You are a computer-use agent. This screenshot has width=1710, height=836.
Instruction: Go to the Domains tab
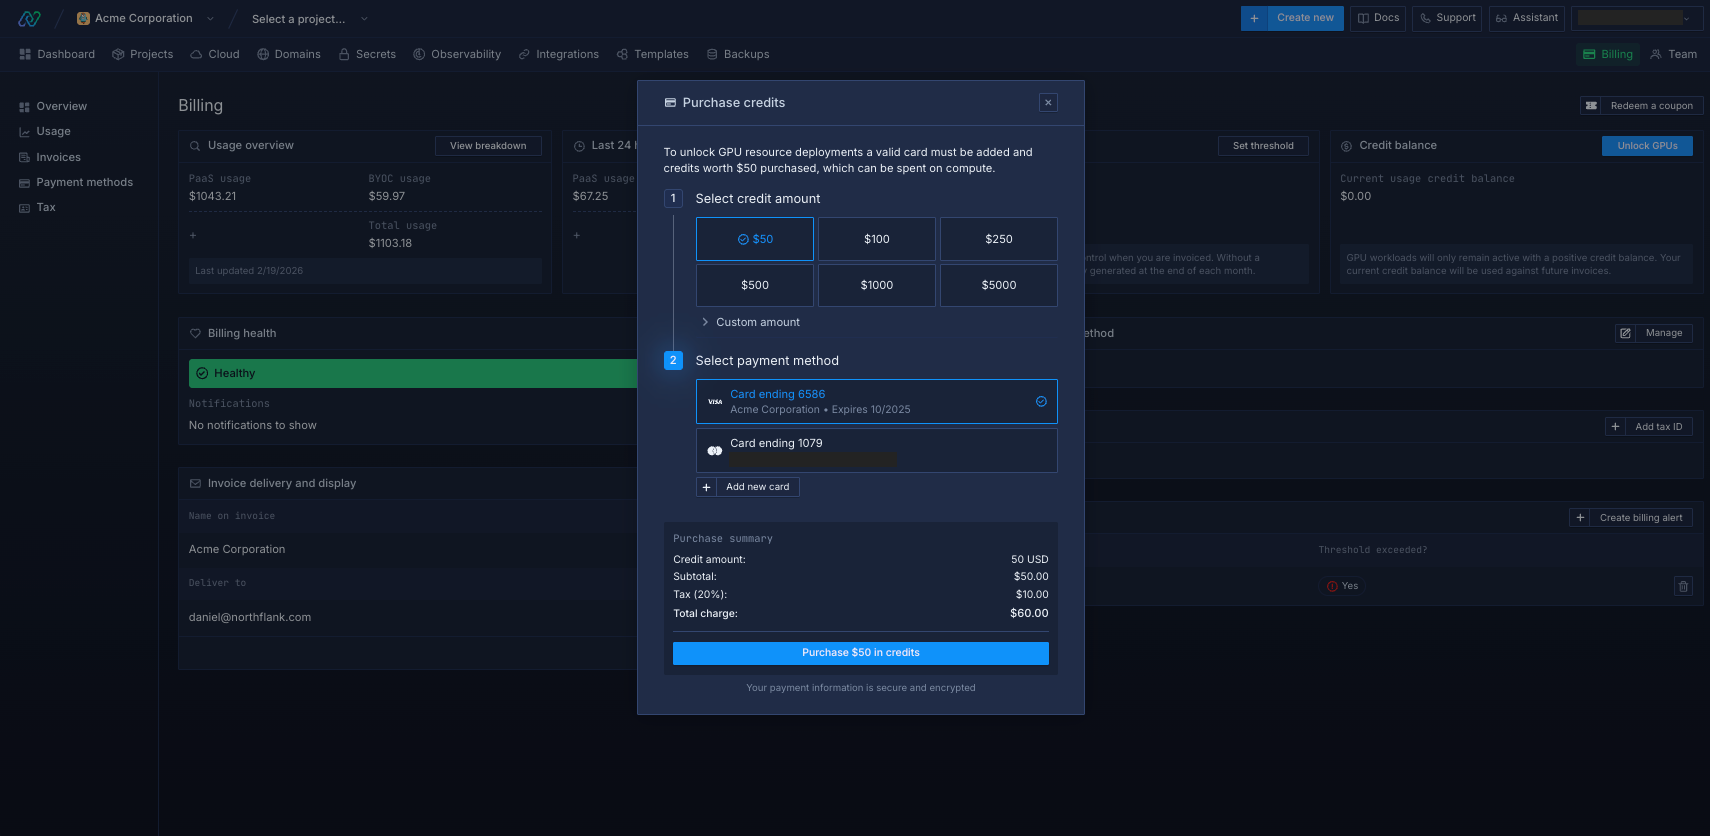[288, 54]
